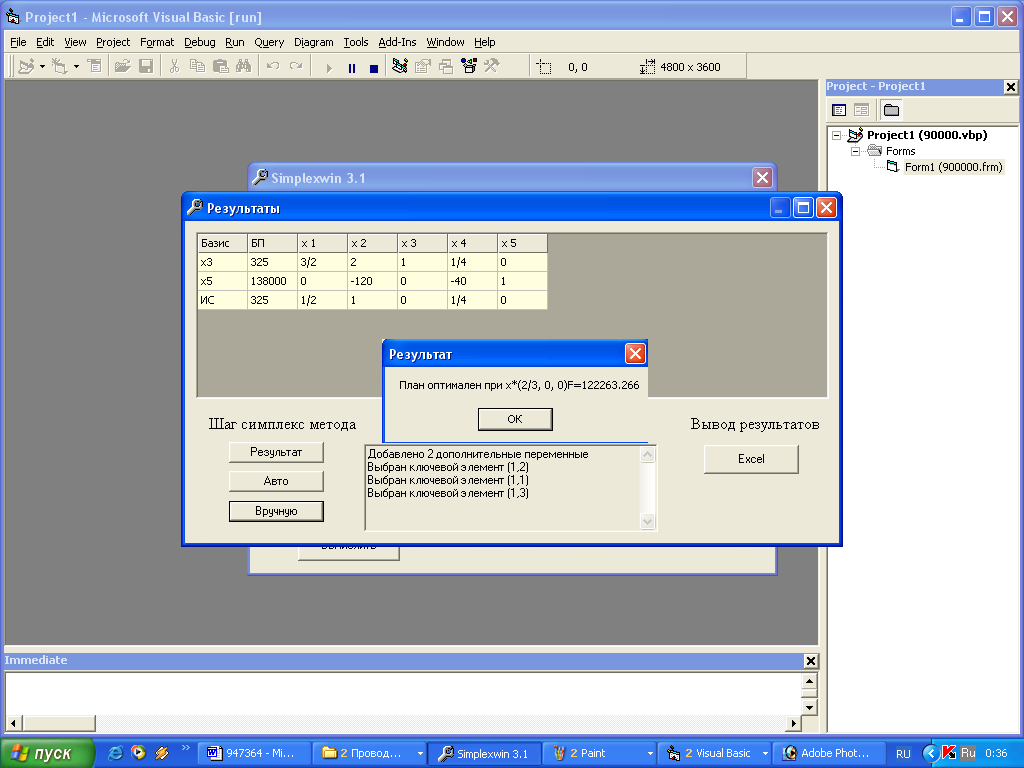Collapse the Forms folder node
Image resolution: width=1024 pixels, height=768 pixels.
click(x=856, y=152)
